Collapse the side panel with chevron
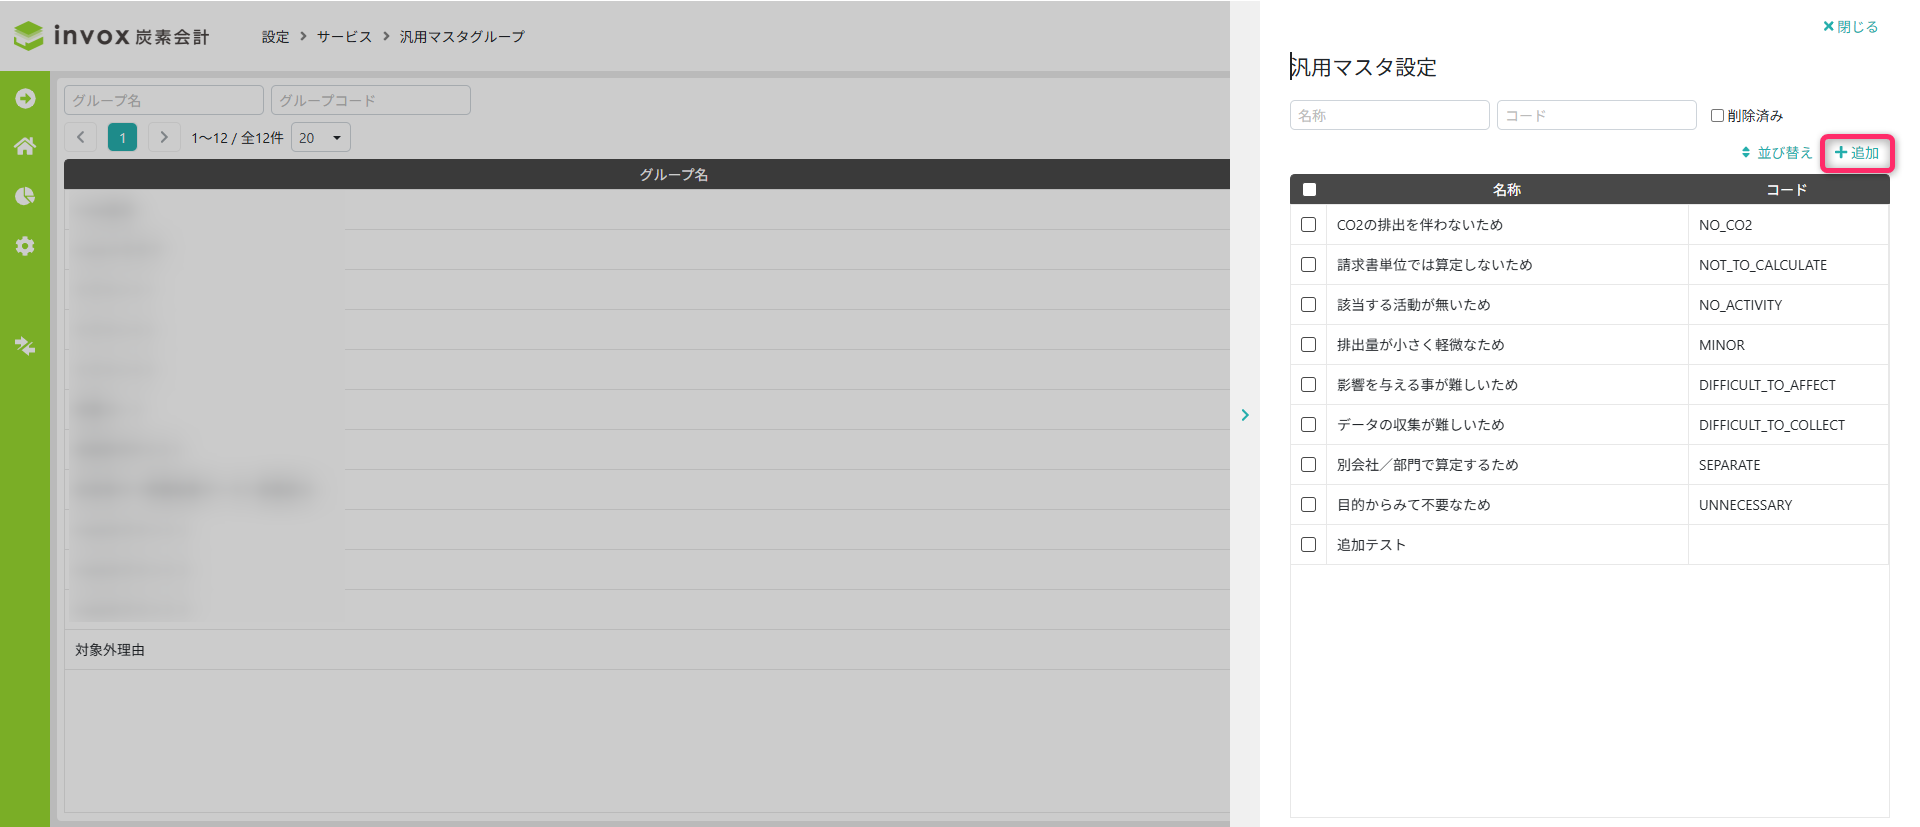The width and height of the screenshot is (1920, 827). pos(1245,414)
